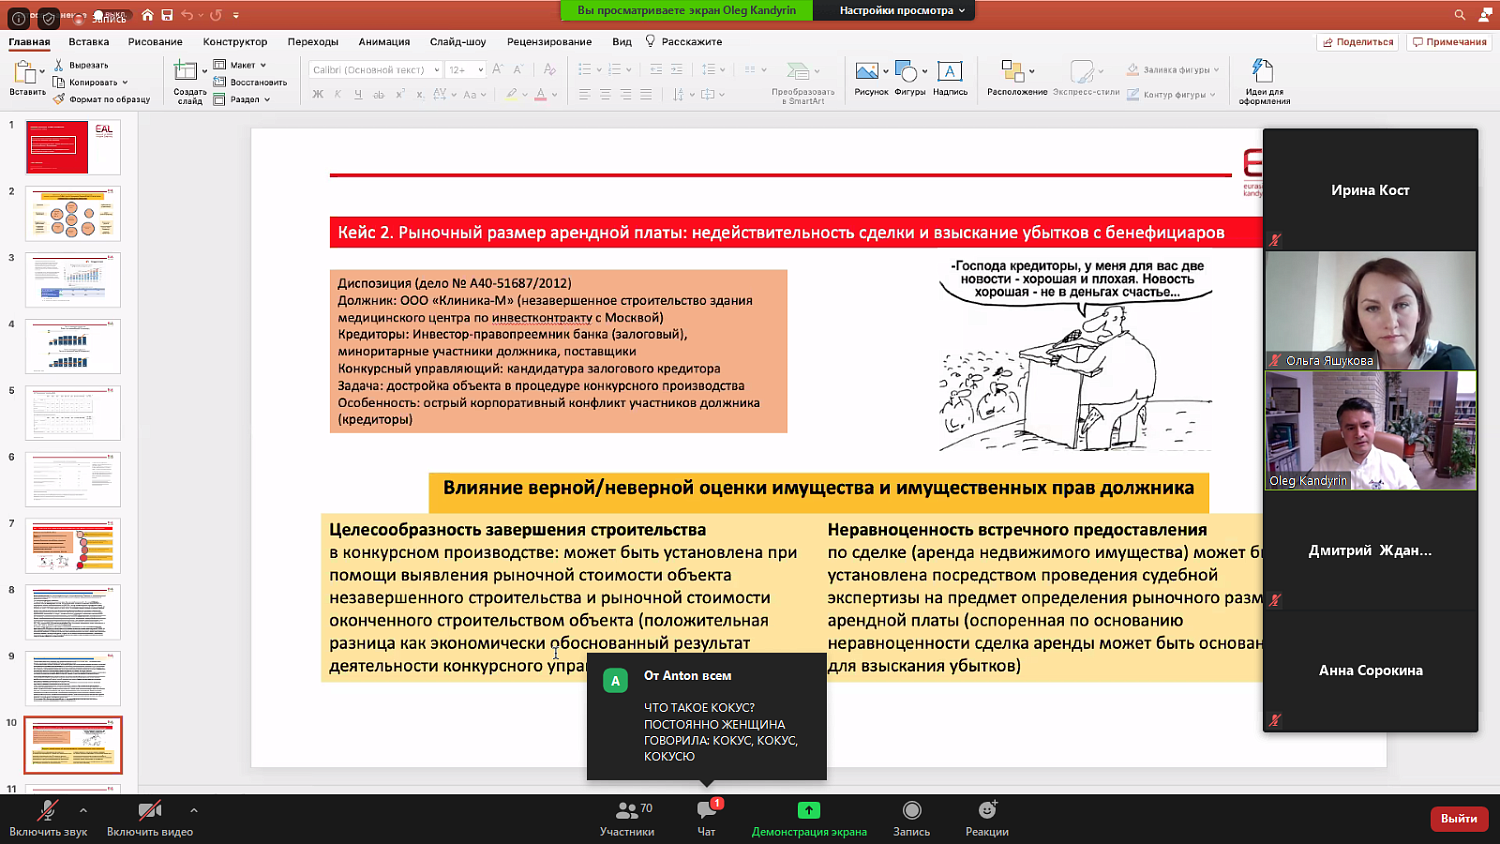This screenshot has width=1500, height=844.
Task: Toggle Italic (К) formatting
Action: [x=338, y=94]
